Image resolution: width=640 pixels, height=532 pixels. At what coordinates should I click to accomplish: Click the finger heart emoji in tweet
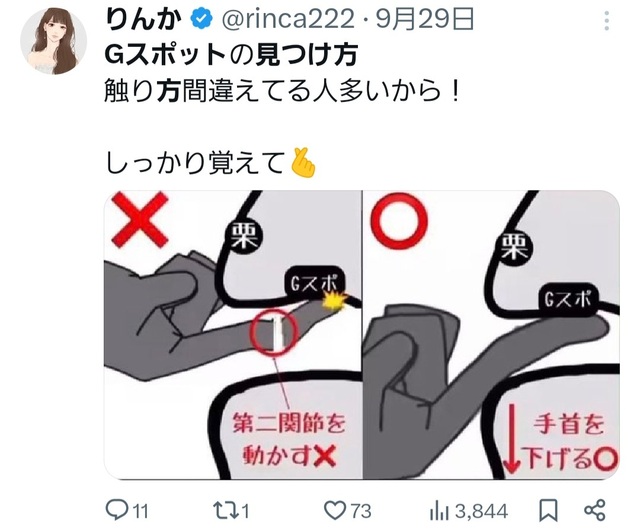302,163
